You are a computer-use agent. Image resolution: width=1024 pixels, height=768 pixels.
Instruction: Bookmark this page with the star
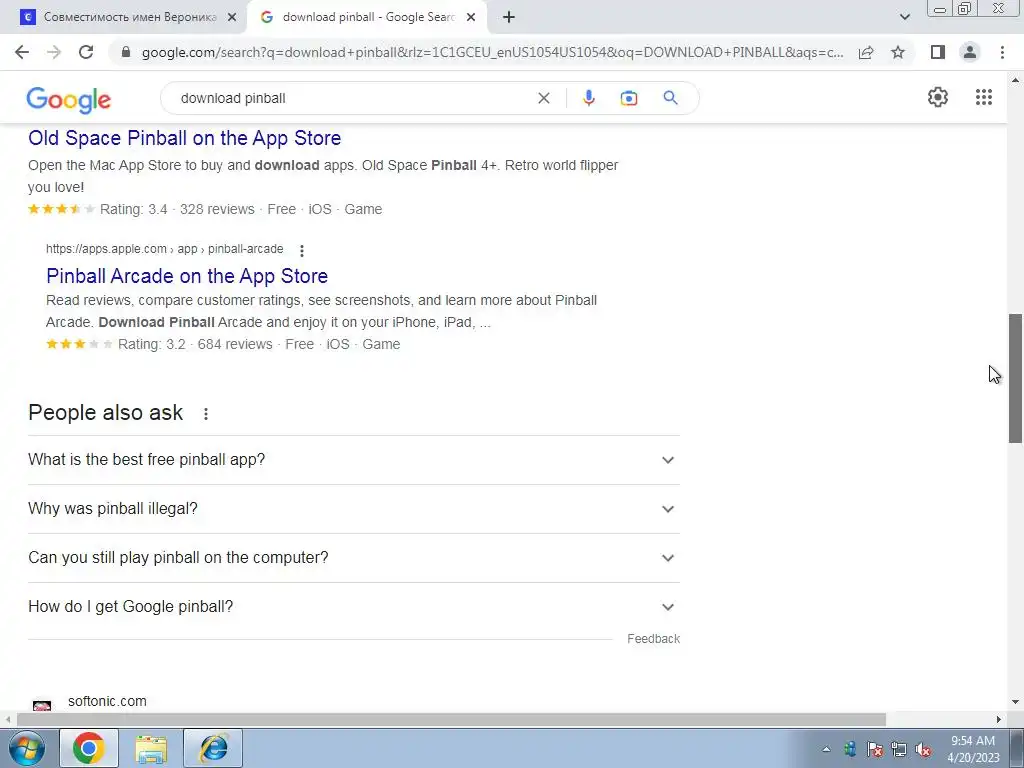pyautogui.click(x=898, y=52)
